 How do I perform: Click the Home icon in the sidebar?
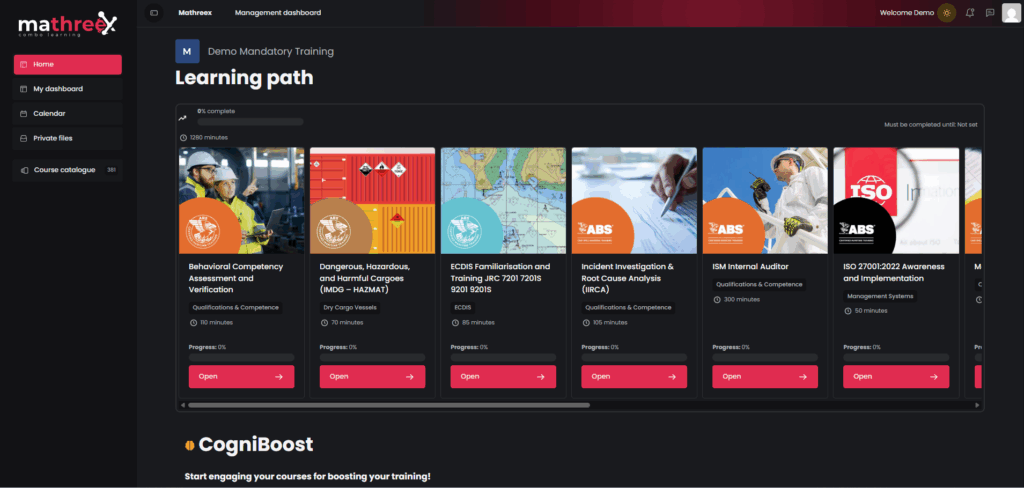tap(24, 64)
